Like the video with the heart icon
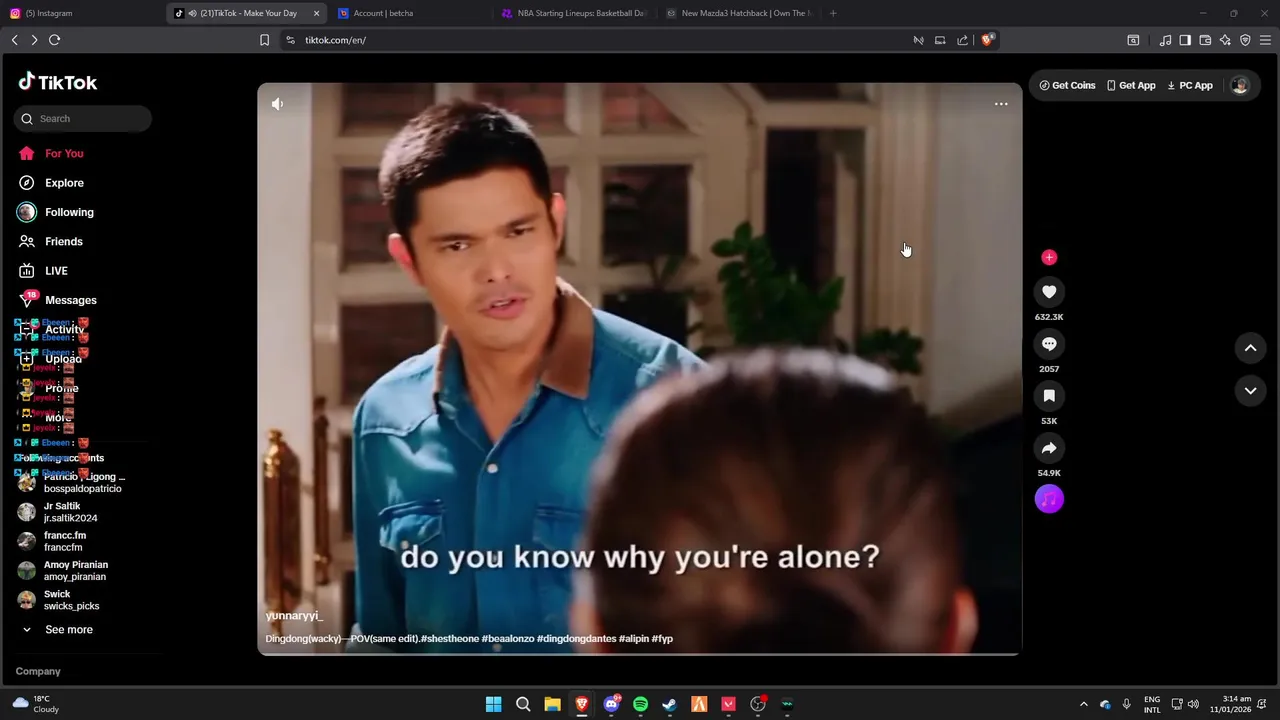Image resolution: width=1280 pixels, height=720 pixels. pos(1049,292)
